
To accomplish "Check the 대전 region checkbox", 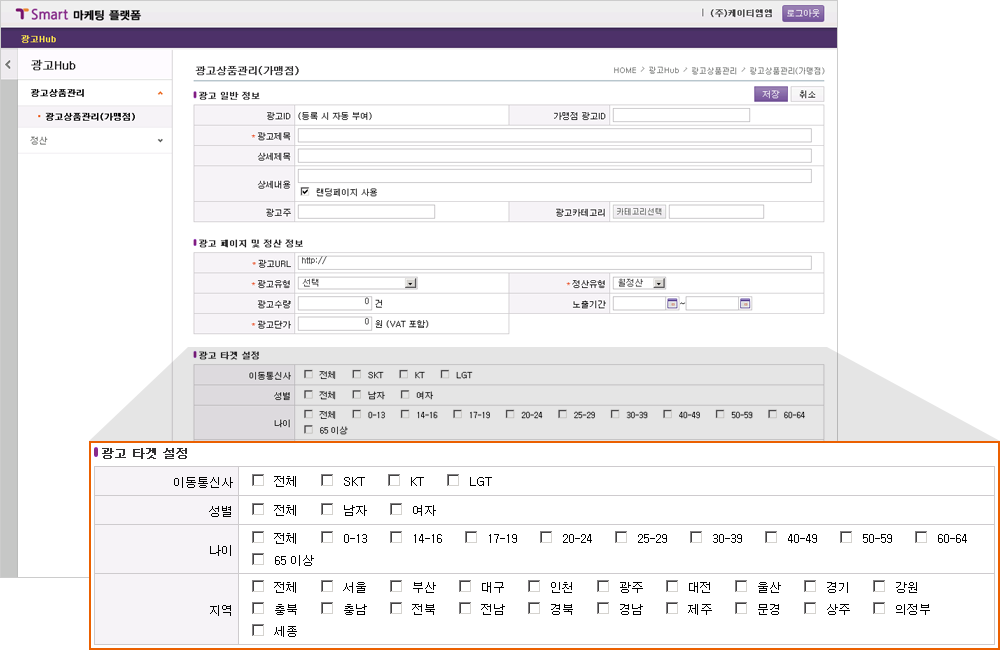I will tap(672, 586).
